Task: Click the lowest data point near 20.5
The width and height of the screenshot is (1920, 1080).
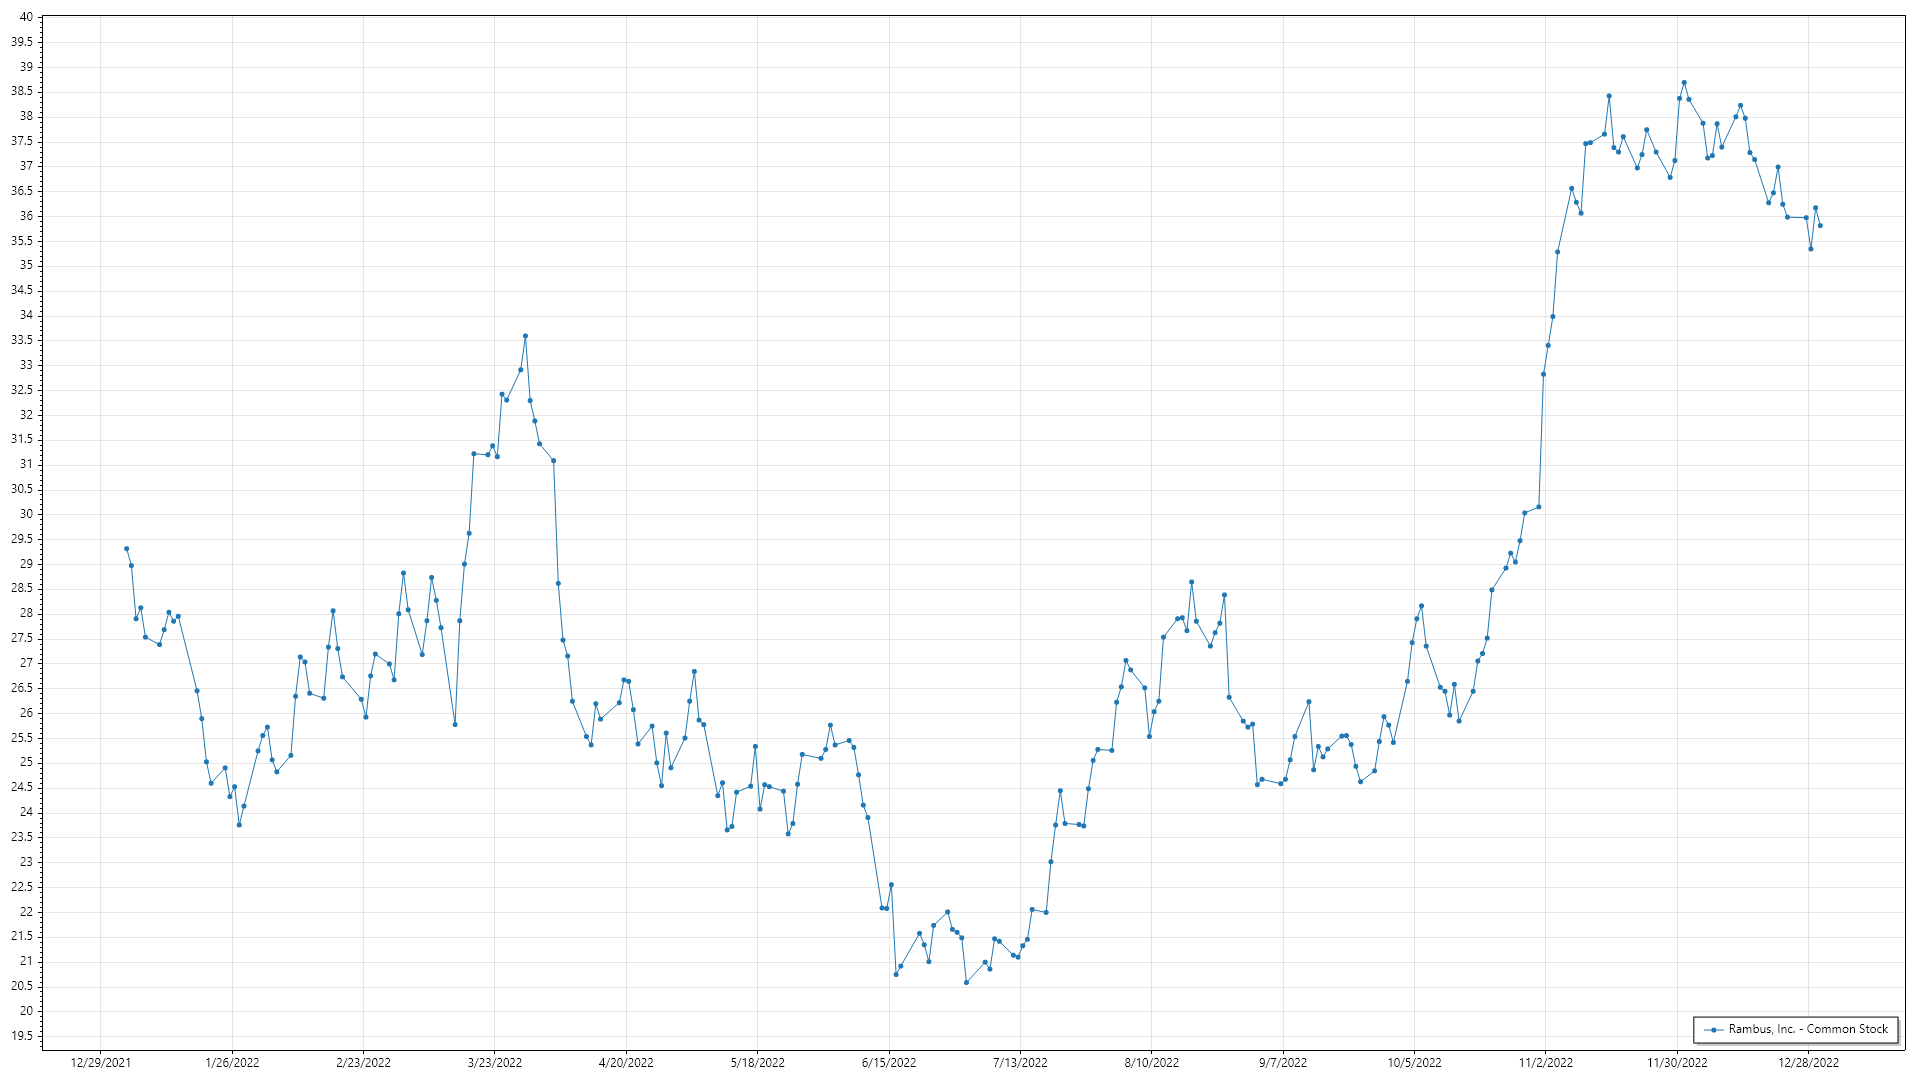Action: (x=966, y=983)
